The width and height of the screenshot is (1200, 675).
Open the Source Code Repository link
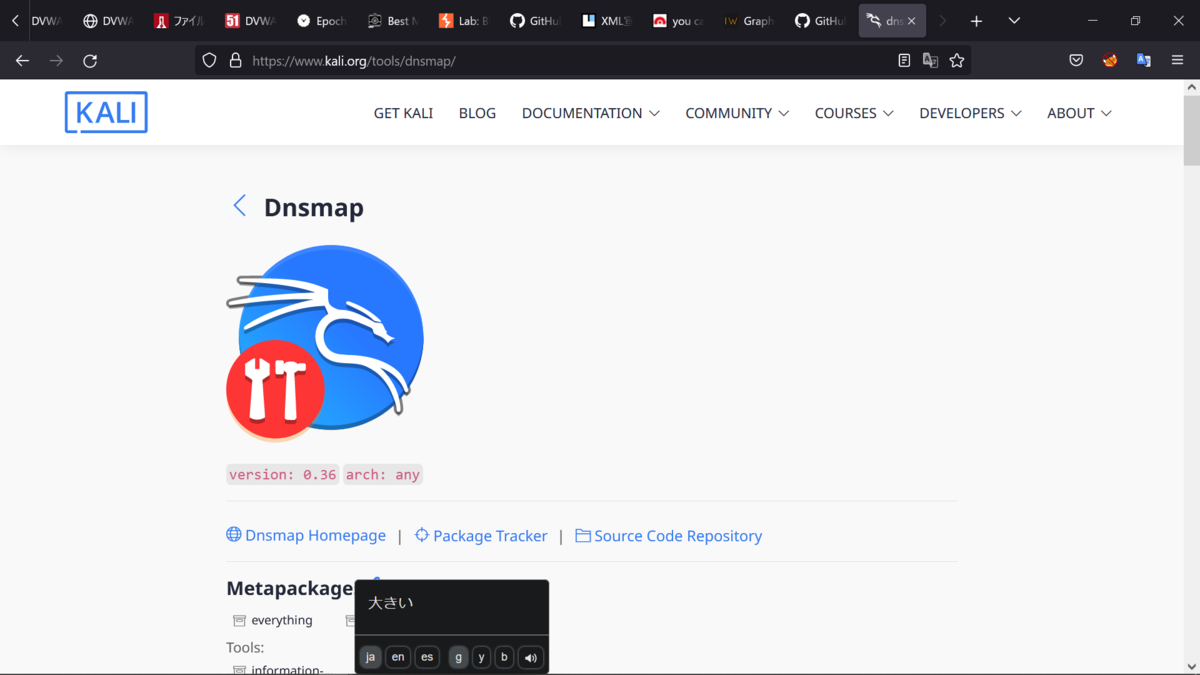(668, 536)
